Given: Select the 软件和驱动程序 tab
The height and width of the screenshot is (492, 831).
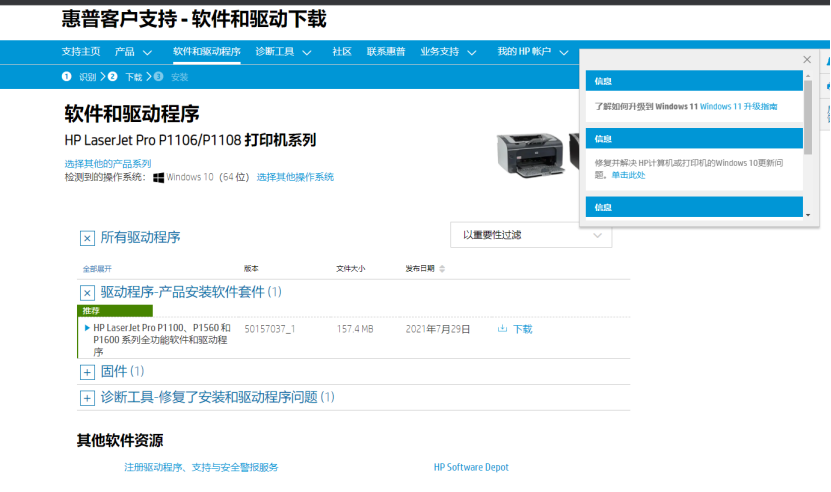Looking at the screenshot, I should click(207, 51).
